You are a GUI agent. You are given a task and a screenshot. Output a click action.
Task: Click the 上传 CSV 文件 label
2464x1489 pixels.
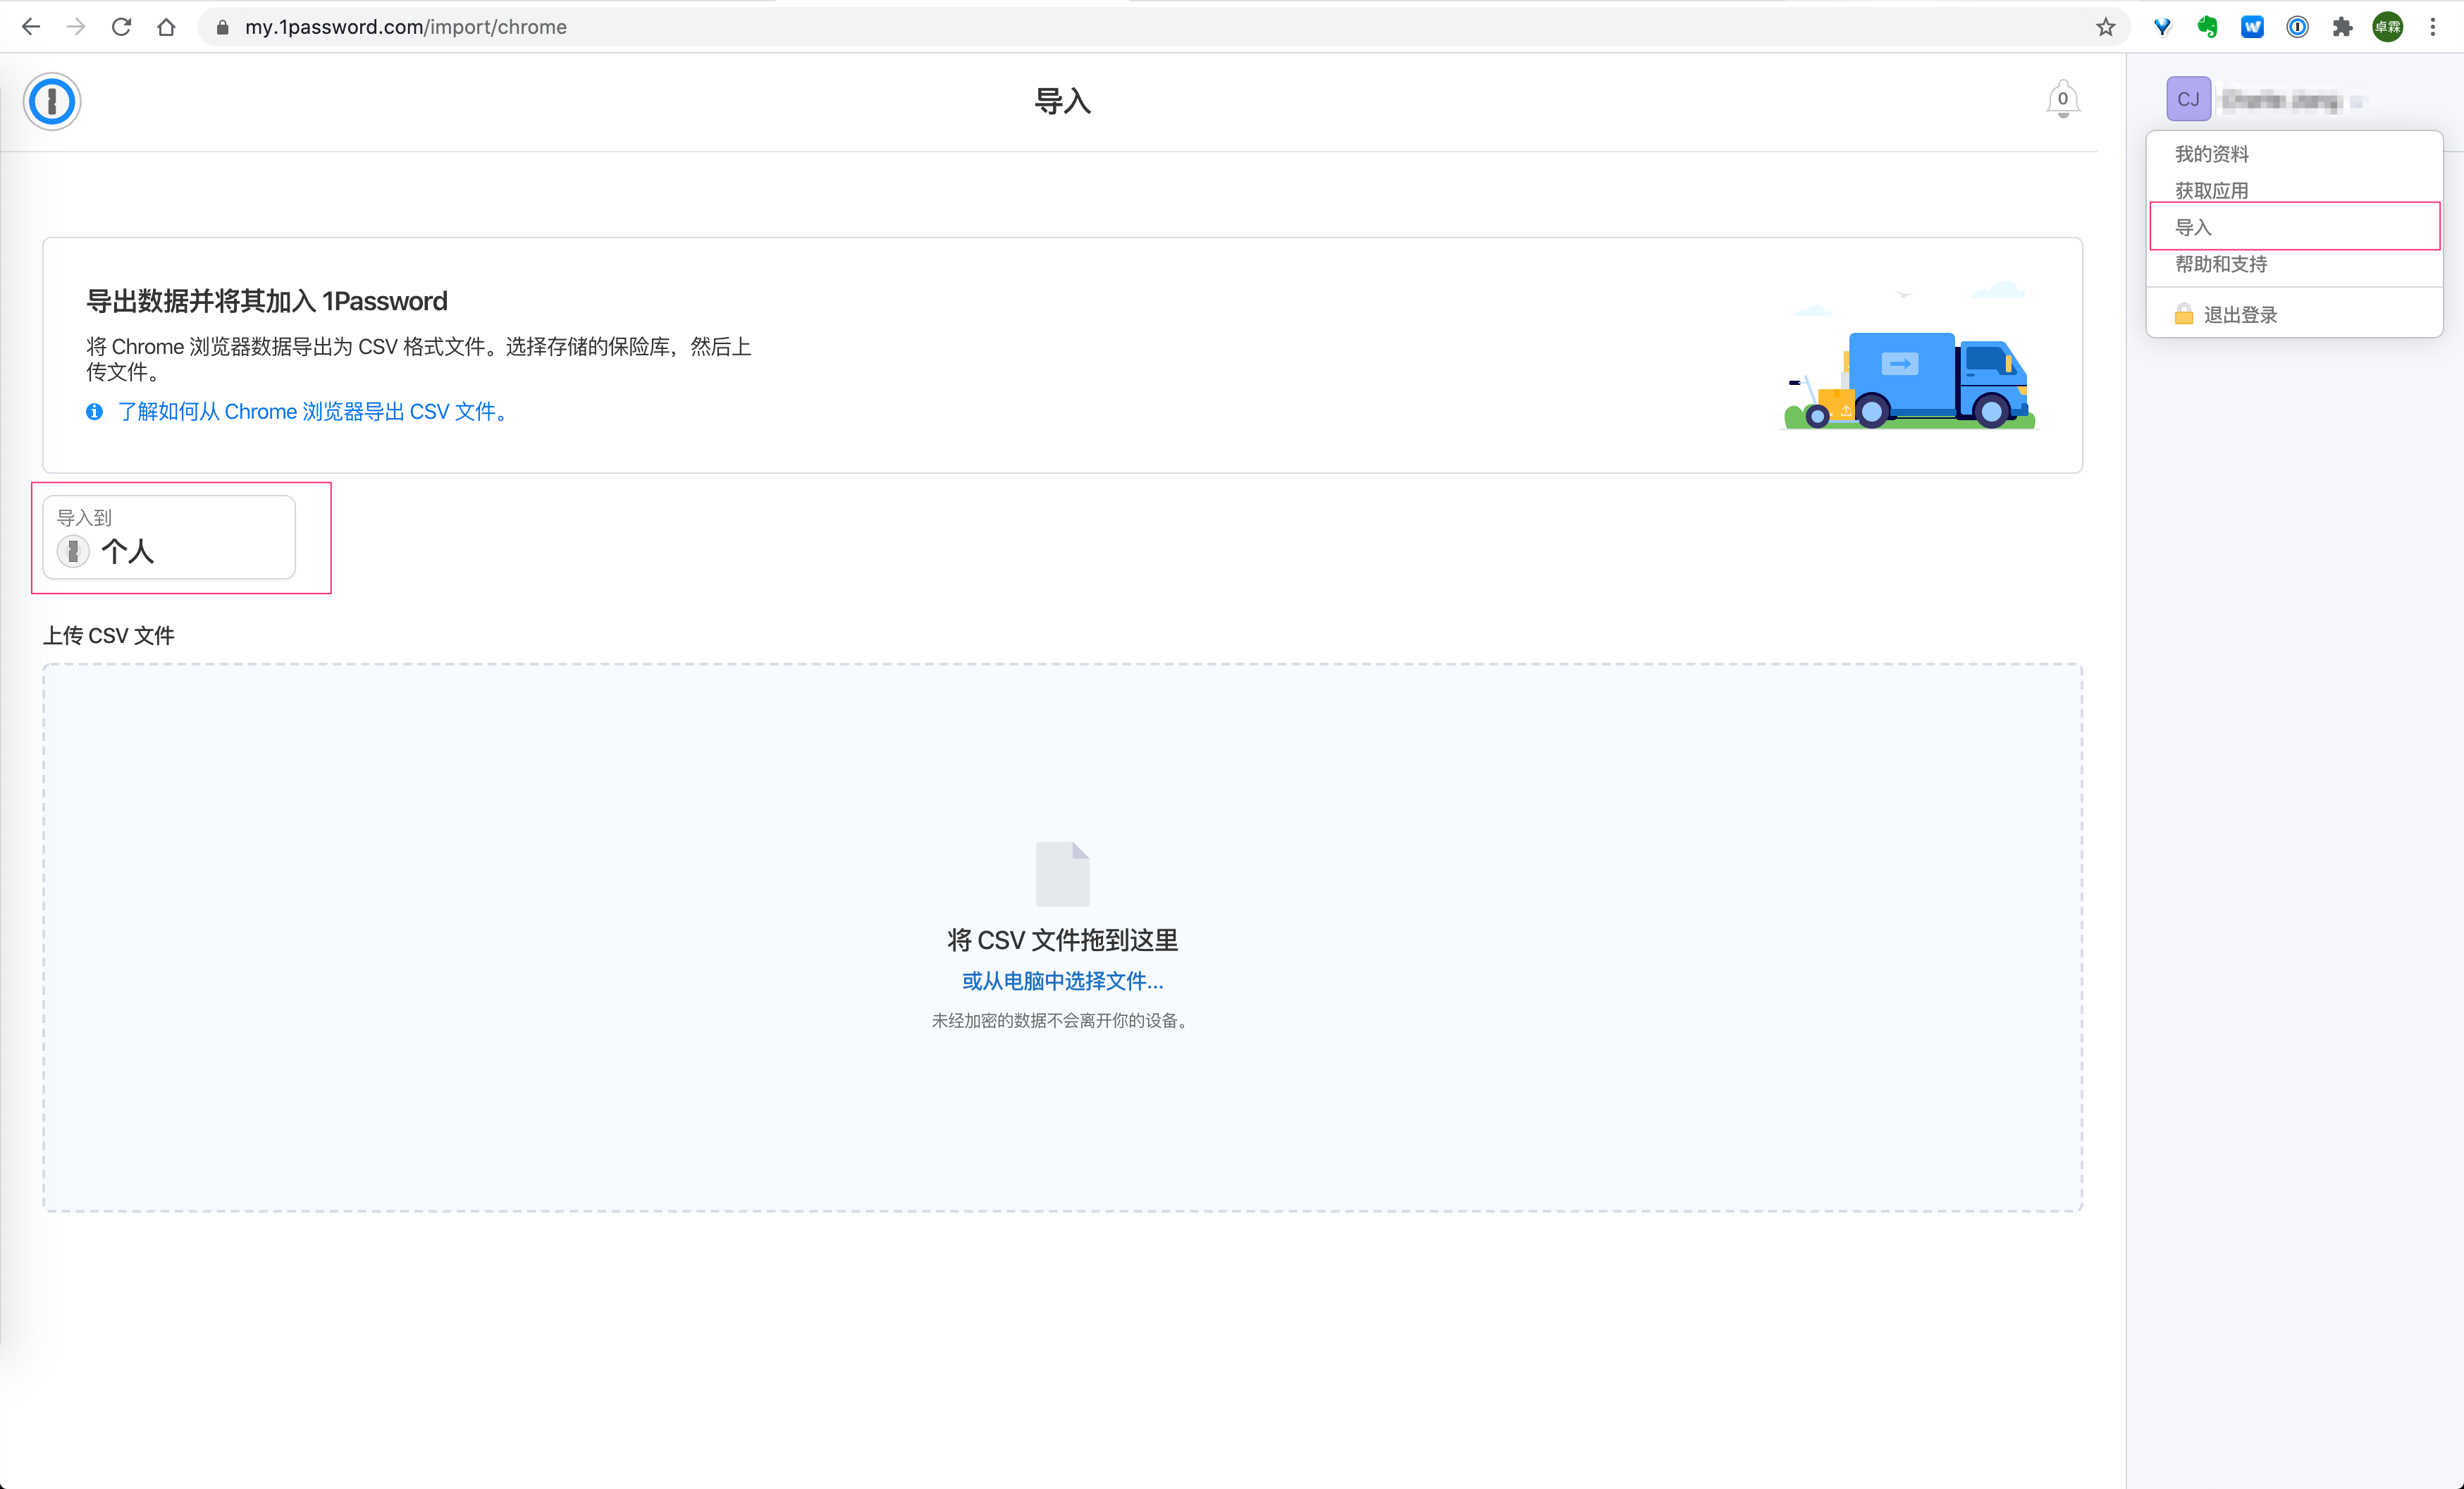[x=109, y=635]
